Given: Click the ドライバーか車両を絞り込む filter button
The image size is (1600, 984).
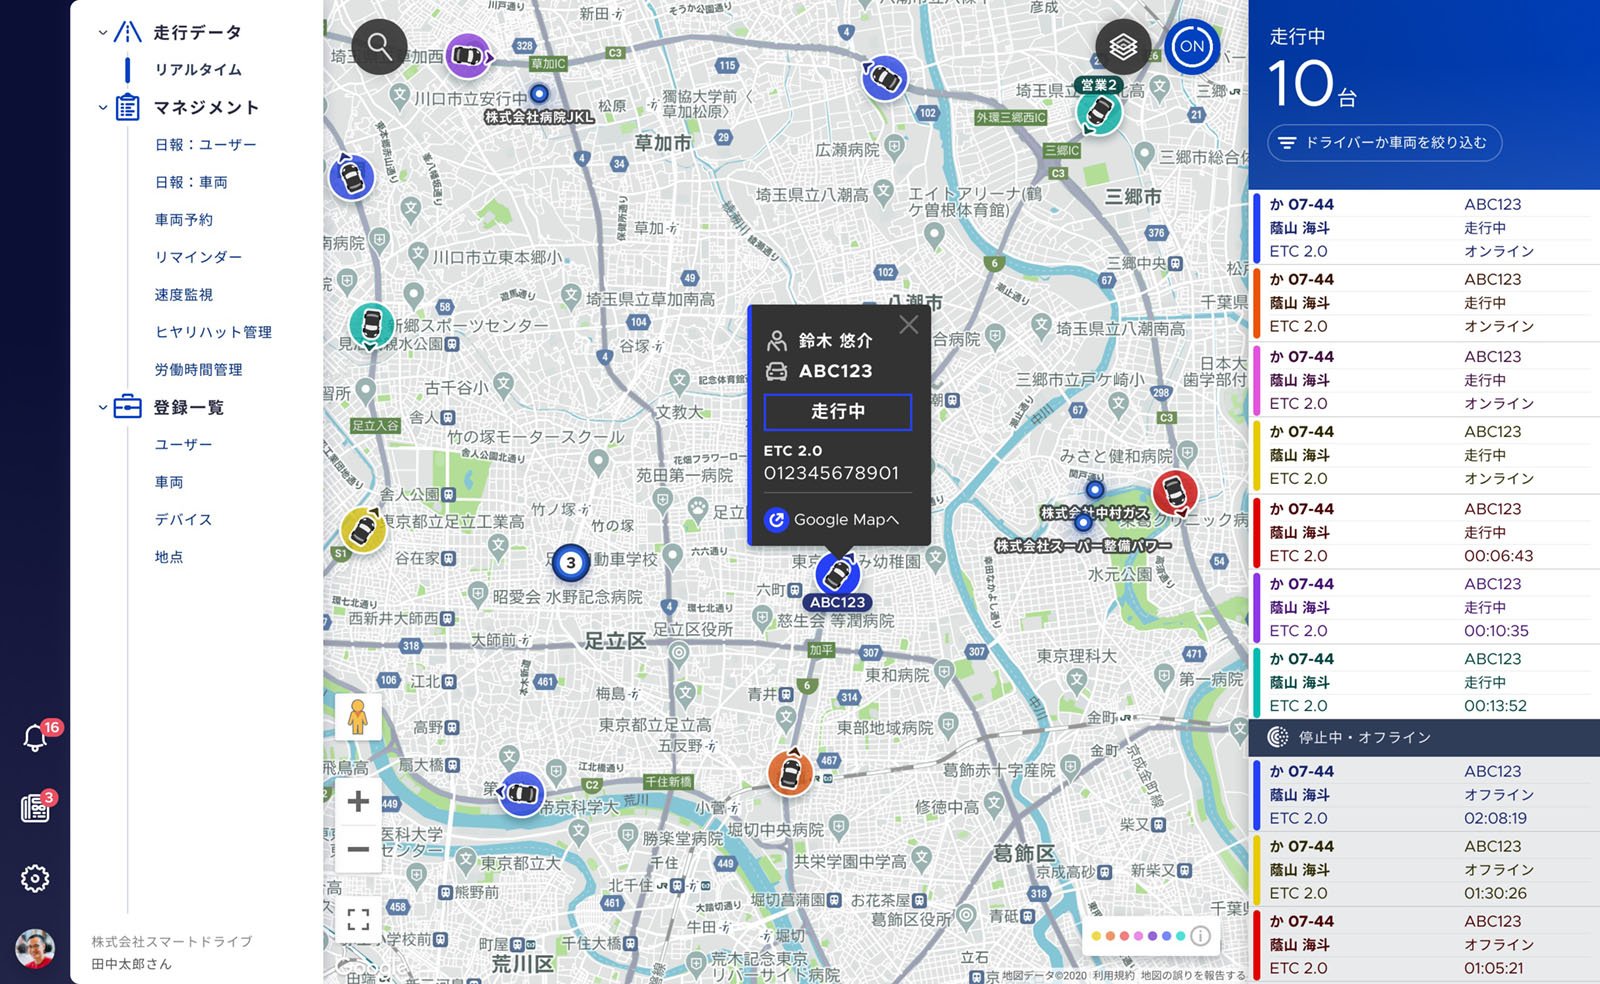Looking at the screenshot, I should coord(1384,142).
